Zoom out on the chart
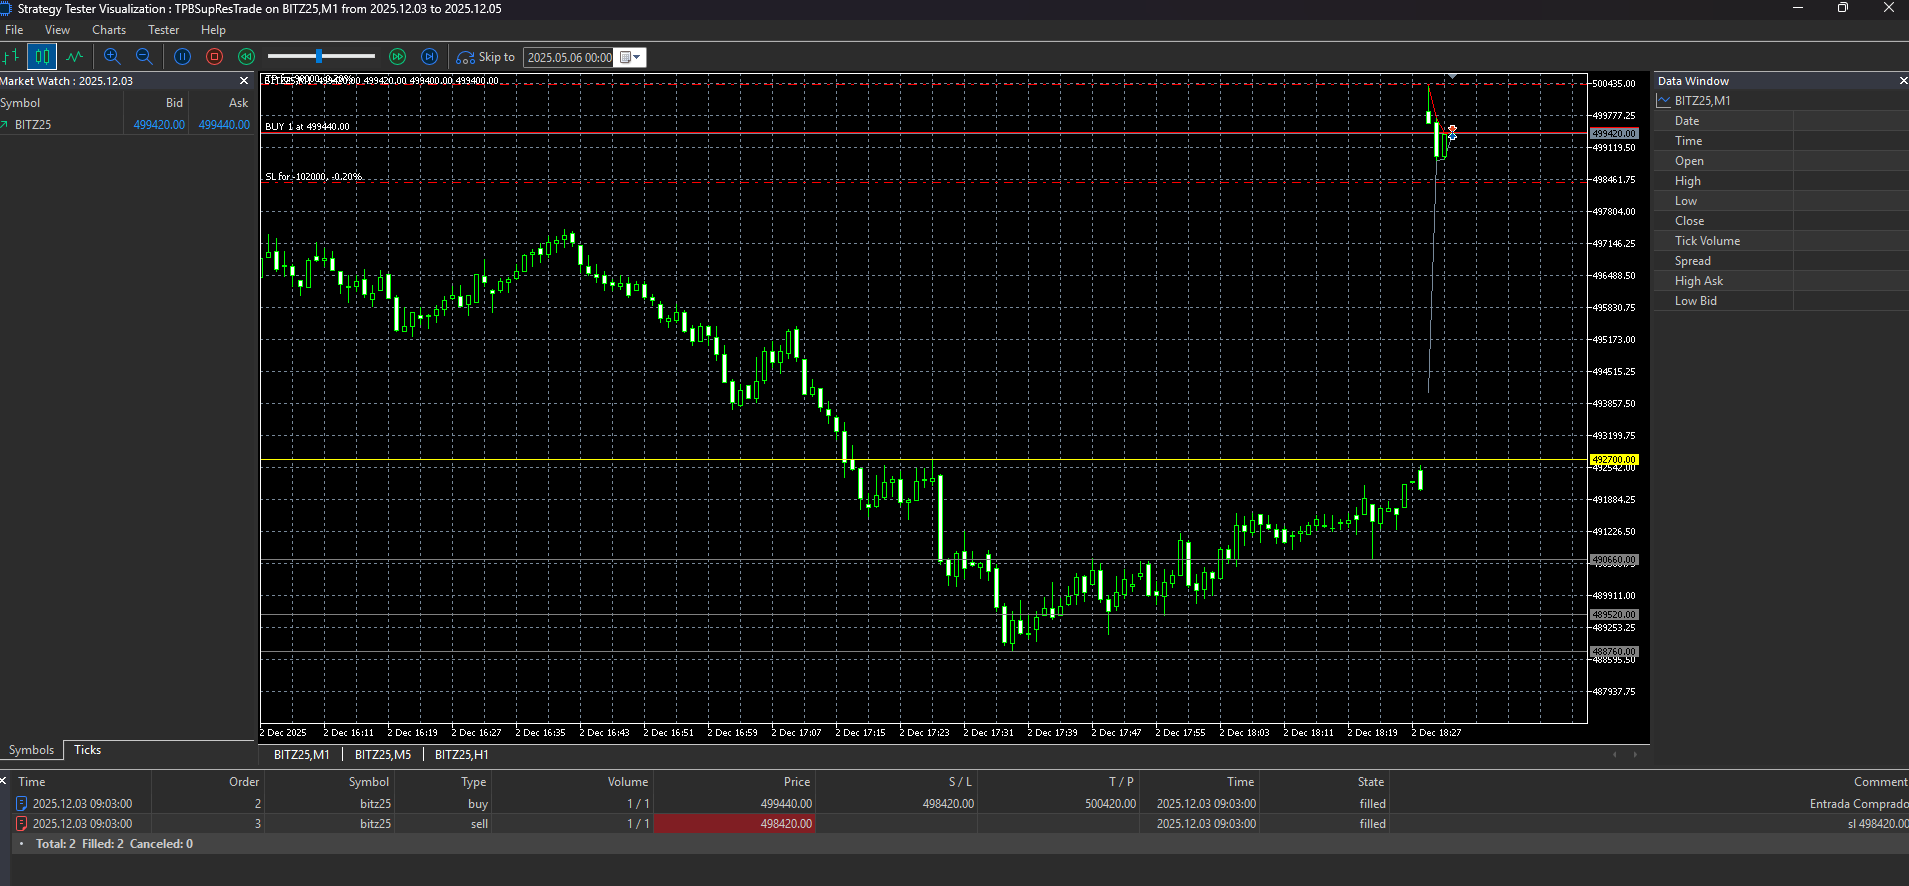Image resolution: width=1909 pixels, height=886 pixels. click(x=144, y=57)
